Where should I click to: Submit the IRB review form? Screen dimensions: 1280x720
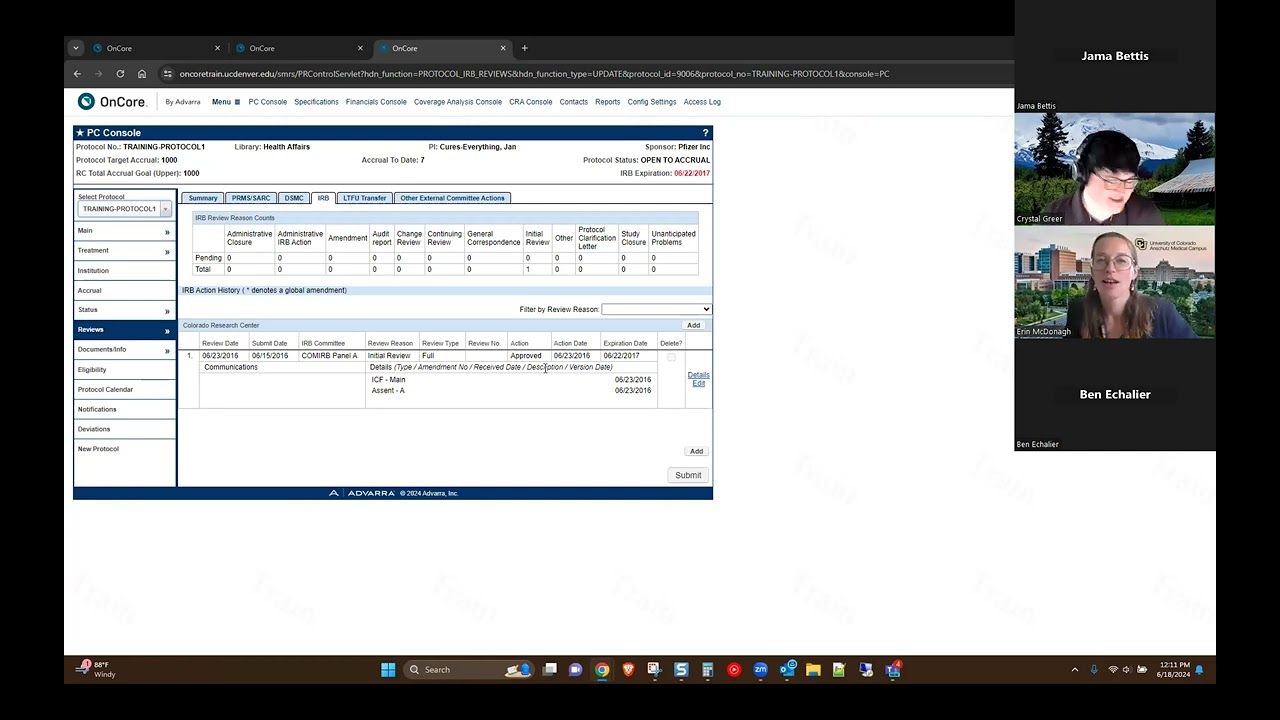click(x=688, y=475)
